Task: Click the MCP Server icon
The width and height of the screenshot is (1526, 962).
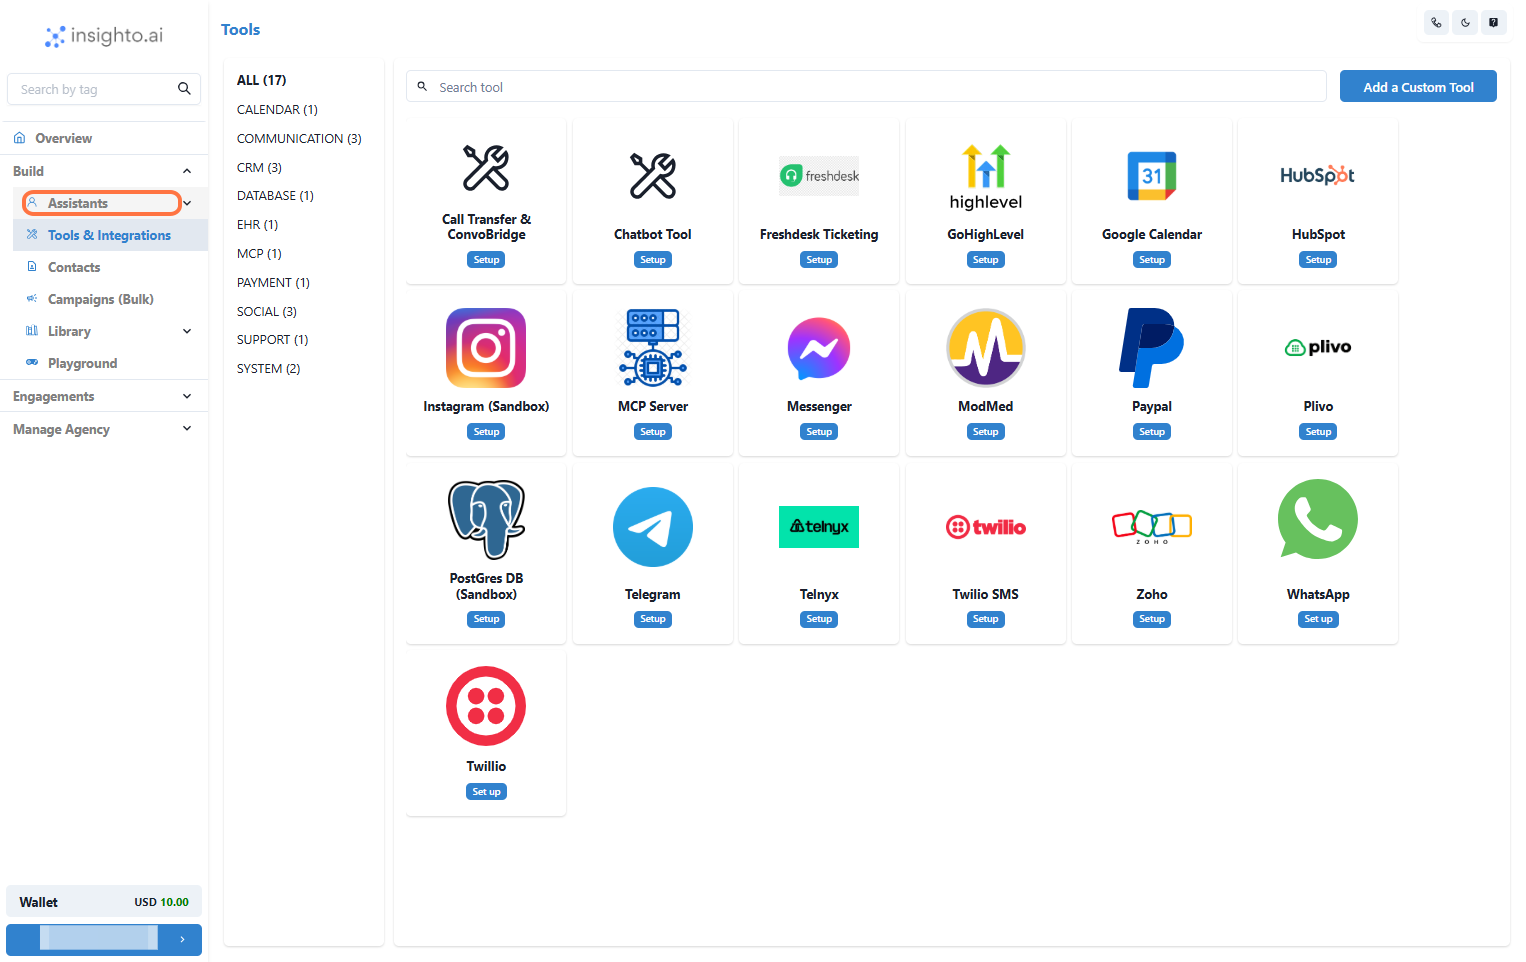Action: [653, 348]
